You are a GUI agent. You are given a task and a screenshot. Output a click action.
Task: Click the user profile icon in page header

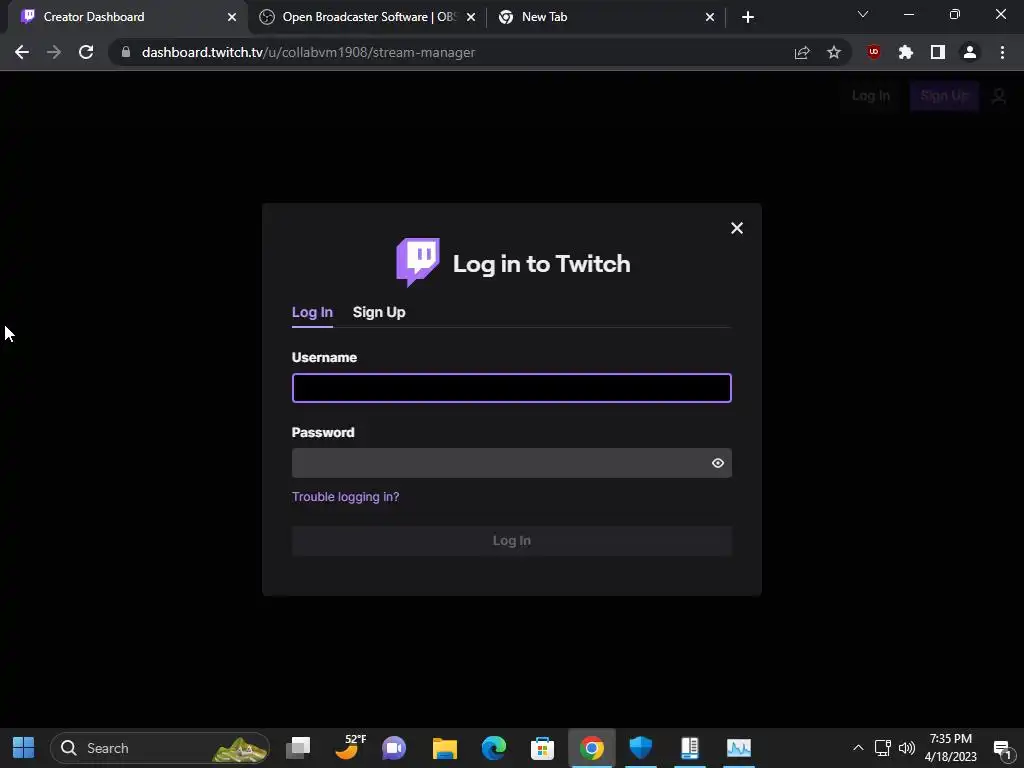(x=999, y=96)
